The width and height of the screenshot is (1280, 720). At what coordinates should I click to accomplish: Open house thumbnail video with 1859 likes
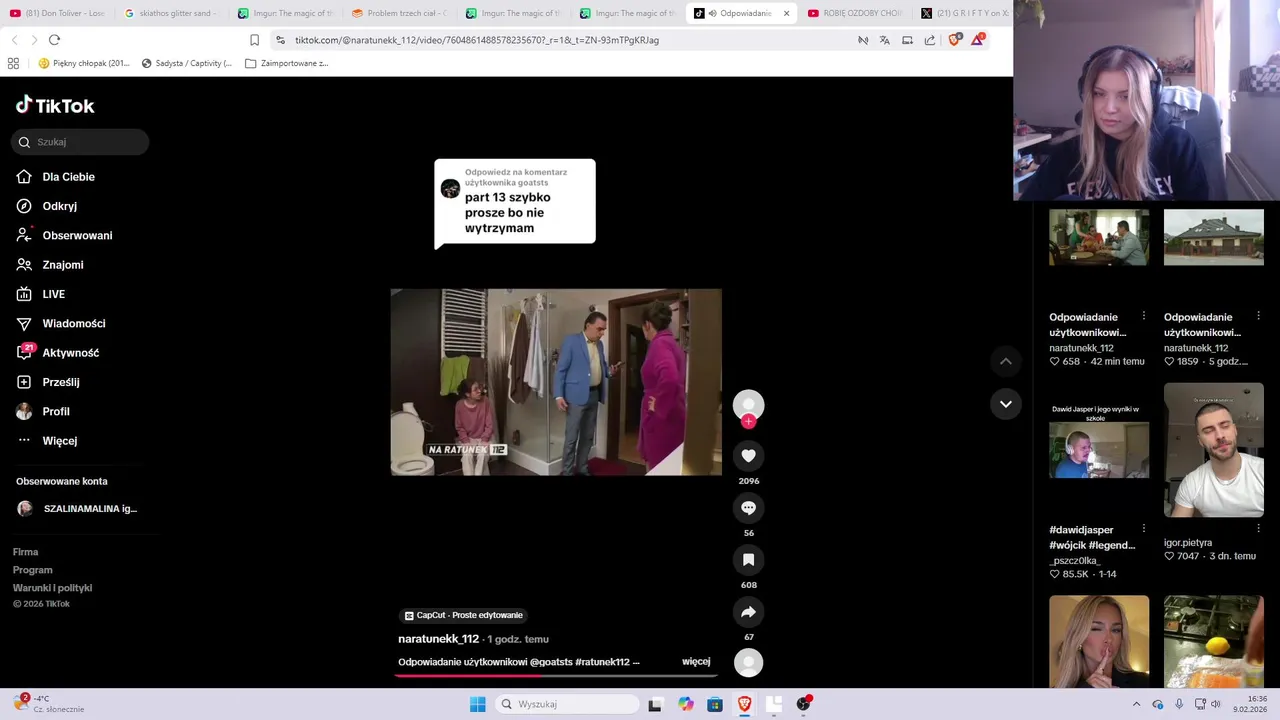click(x=1214, y=237)
